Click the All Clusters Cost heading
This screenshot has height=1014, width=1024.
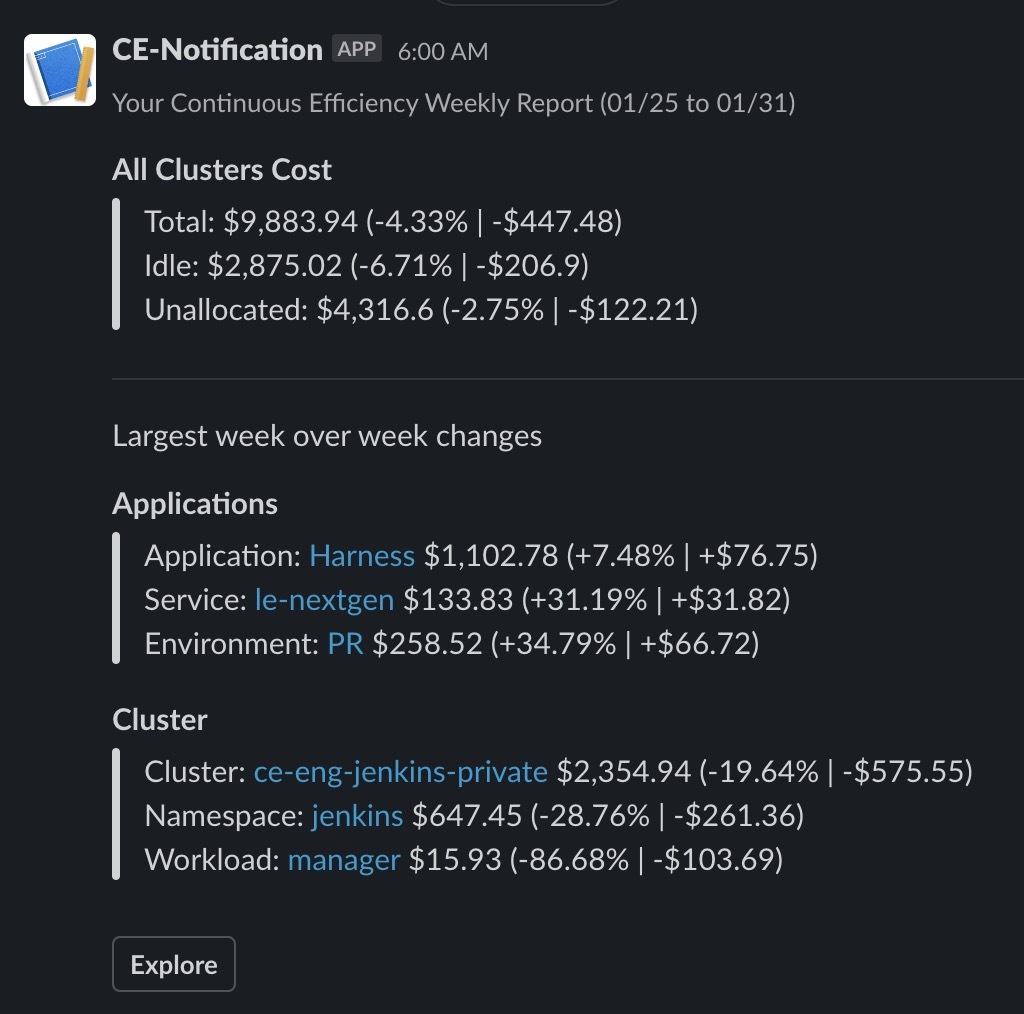(x=222, y=170)
